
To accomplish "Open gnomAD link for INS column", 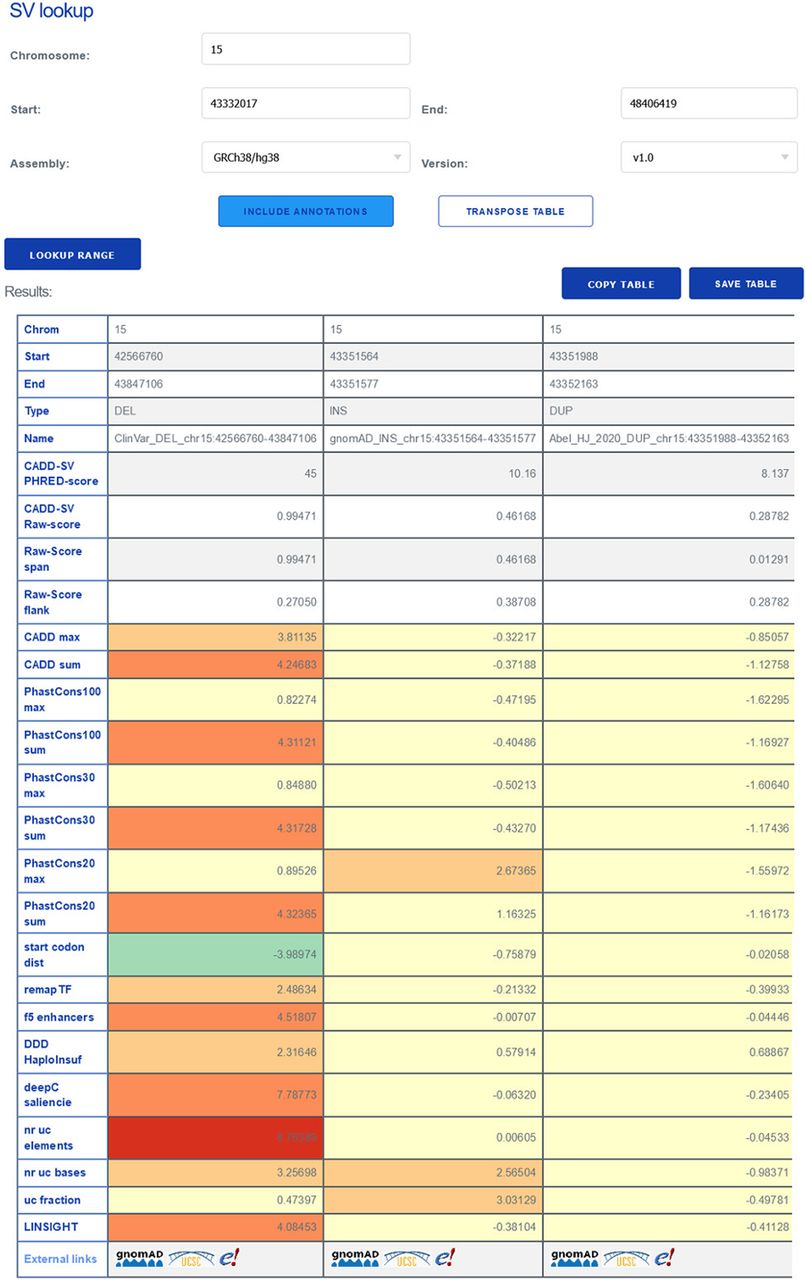I will pos(356,1257).
